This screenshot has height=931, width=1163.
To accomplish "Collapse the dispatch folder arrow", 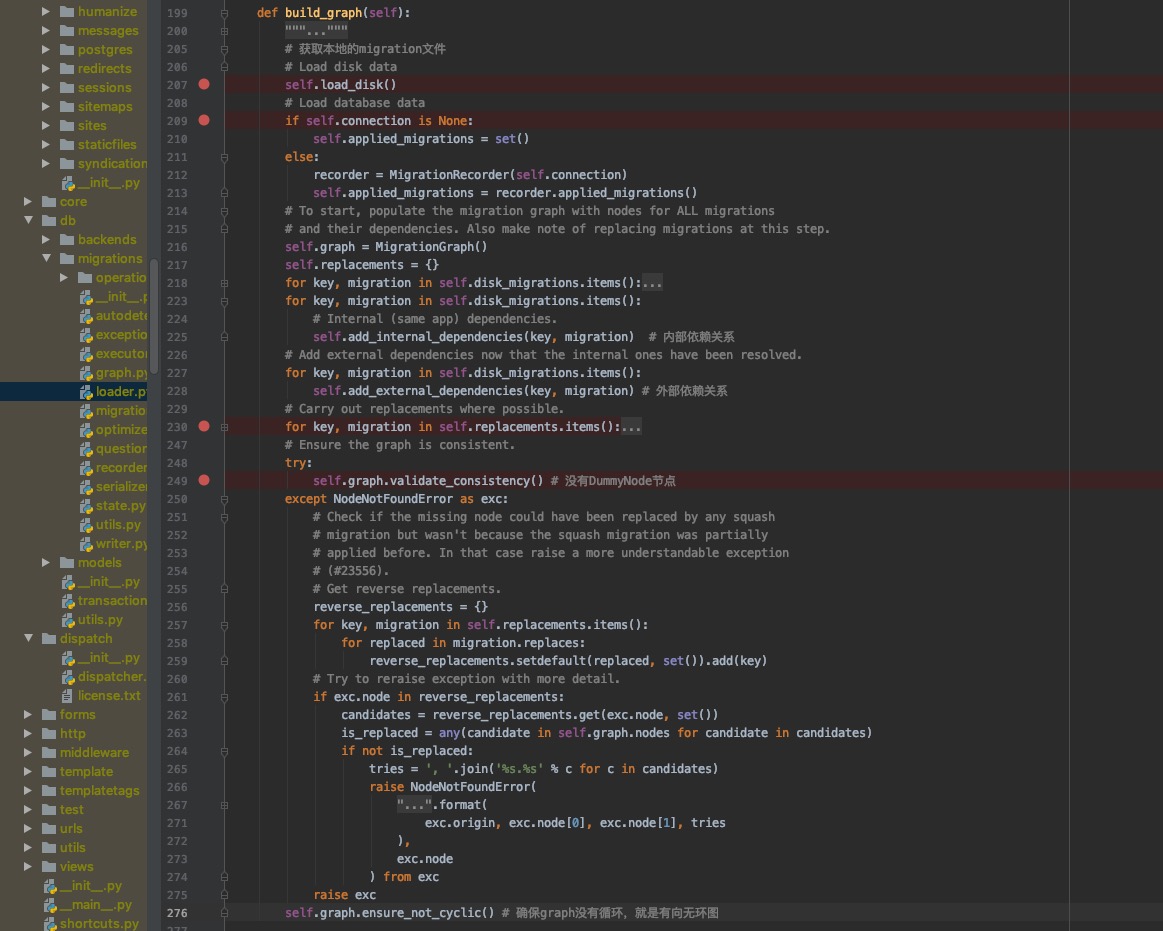I will (x=28, y=639).
